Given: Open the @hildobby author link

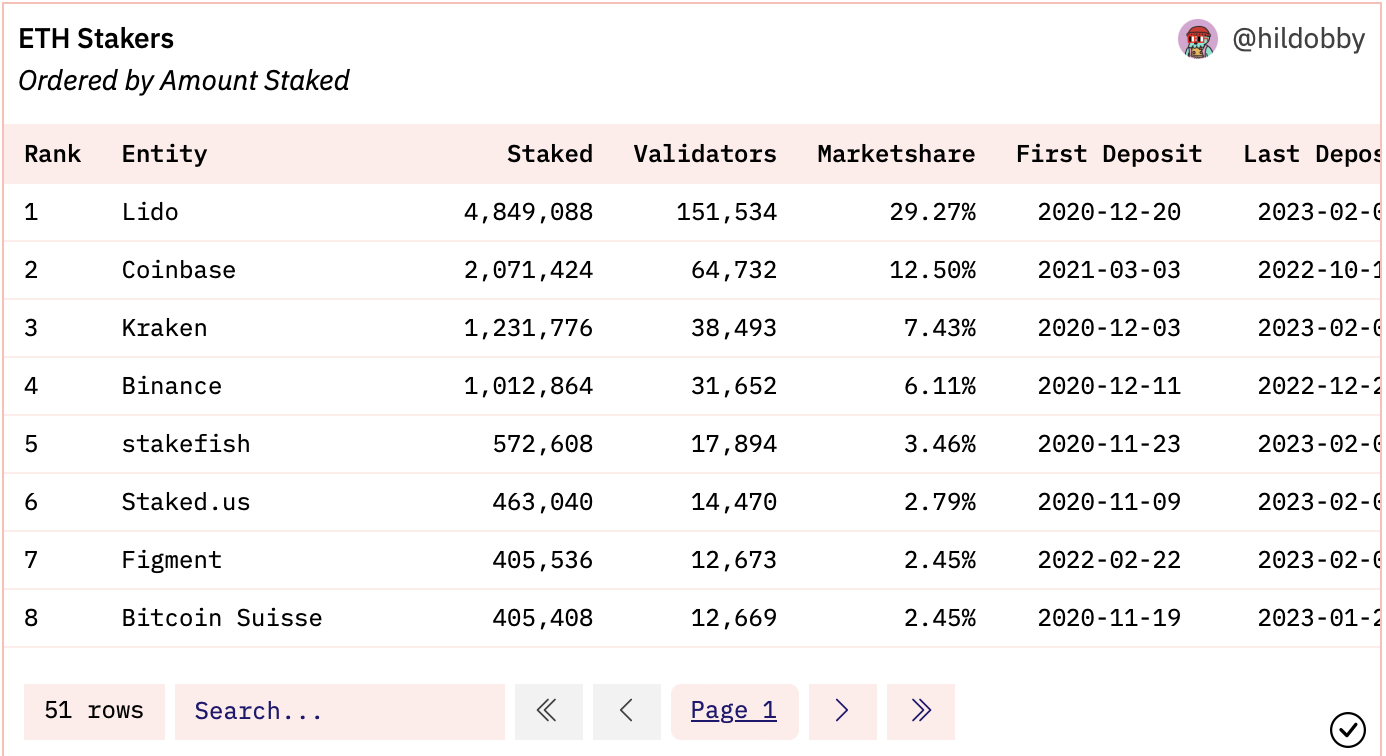Looking at the screenshot, I should pos(1299,39).
